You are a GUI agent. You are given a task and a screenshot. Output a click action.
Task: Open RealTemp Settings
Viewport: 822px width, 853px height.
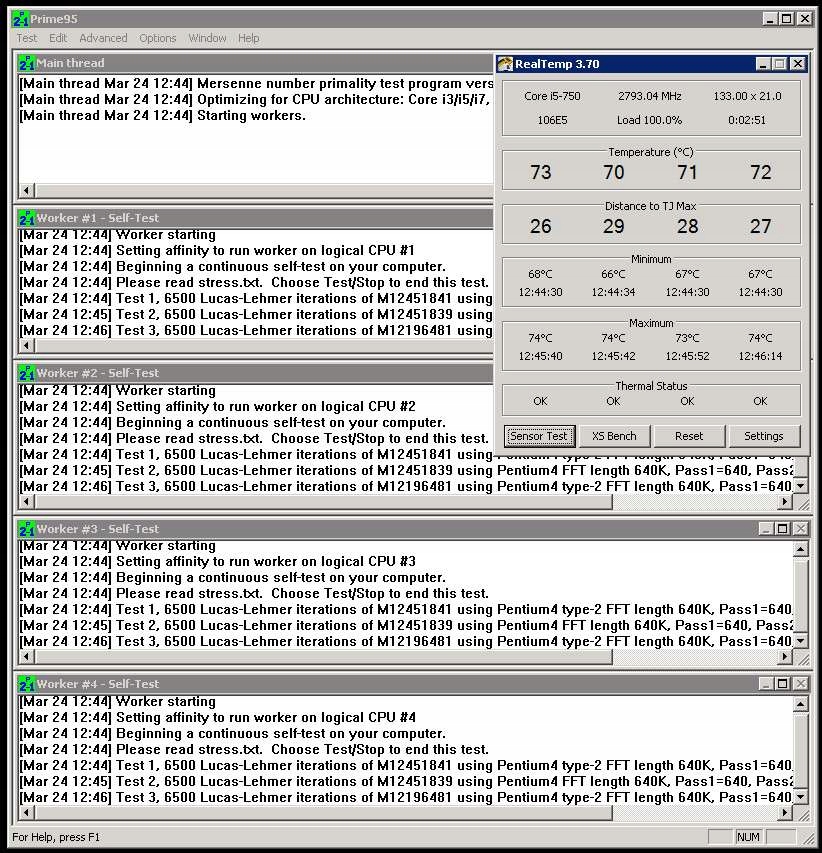pyautogui.click(x=764, y=436)
